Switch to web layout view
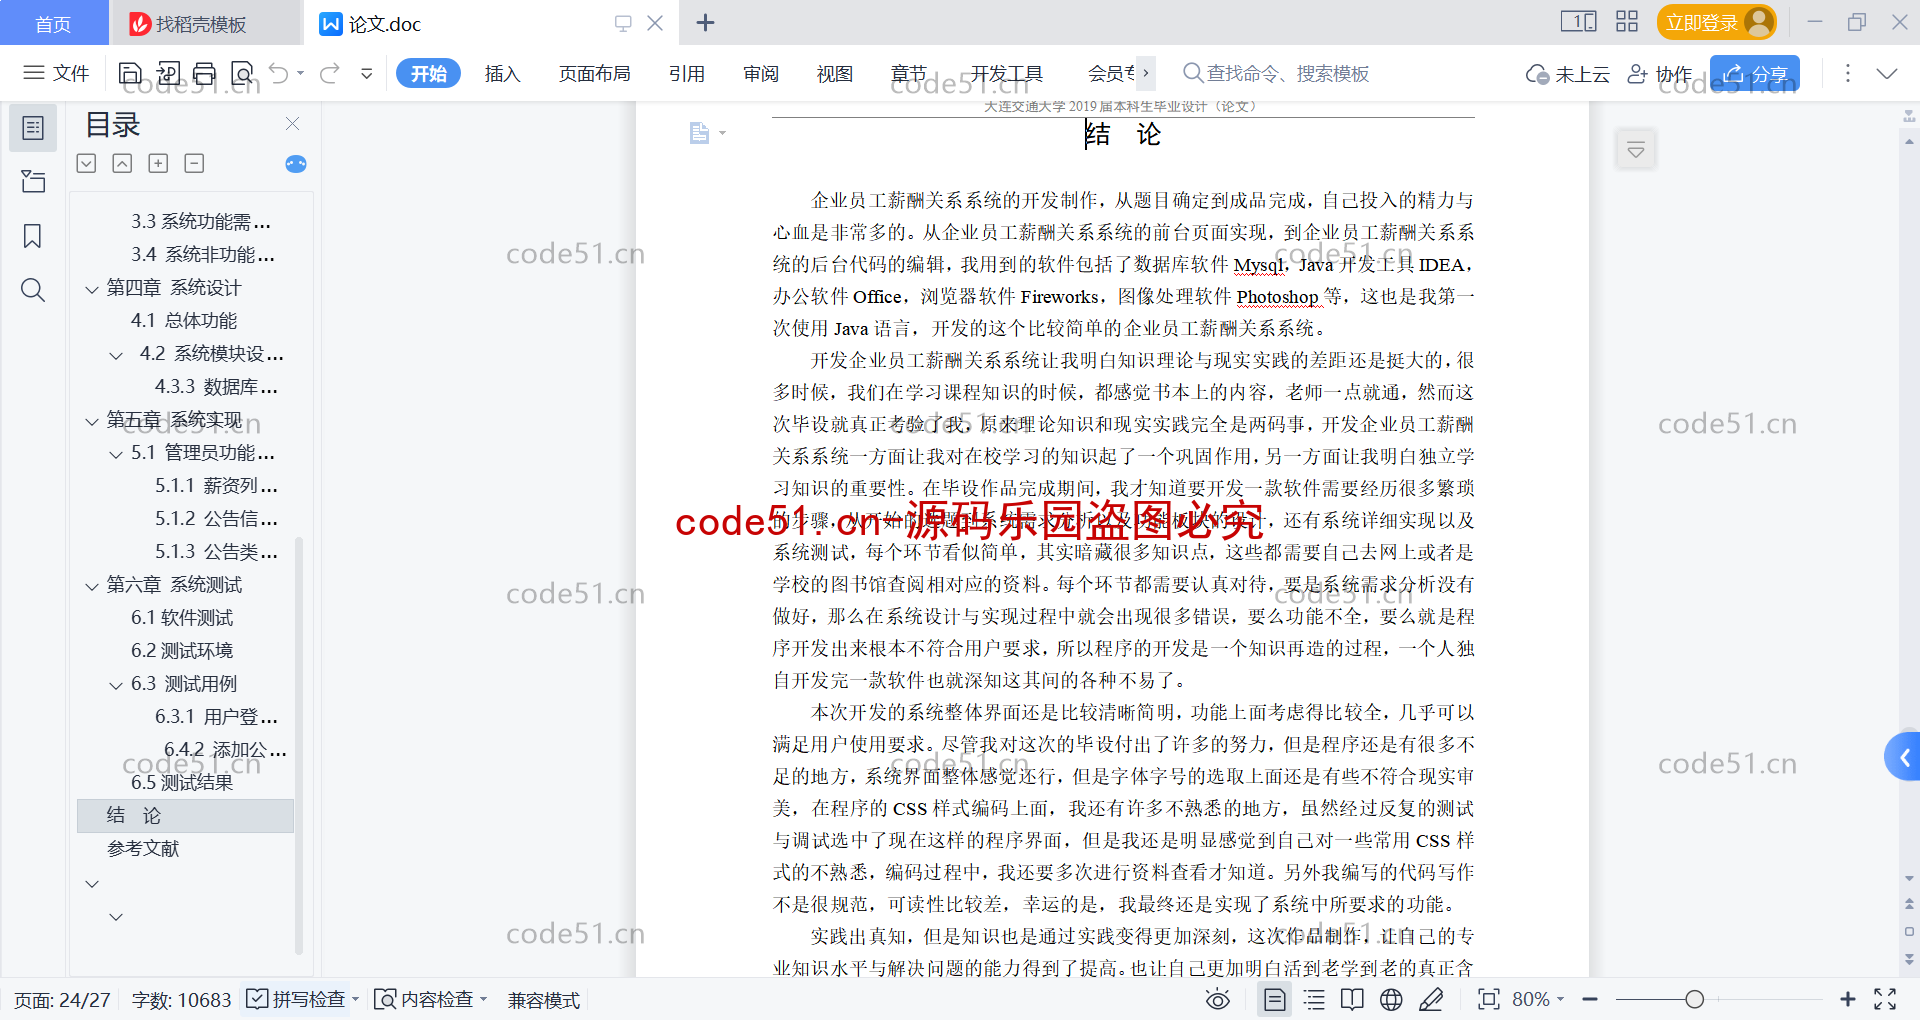1920x1020 pixels. coord(1391,999)
